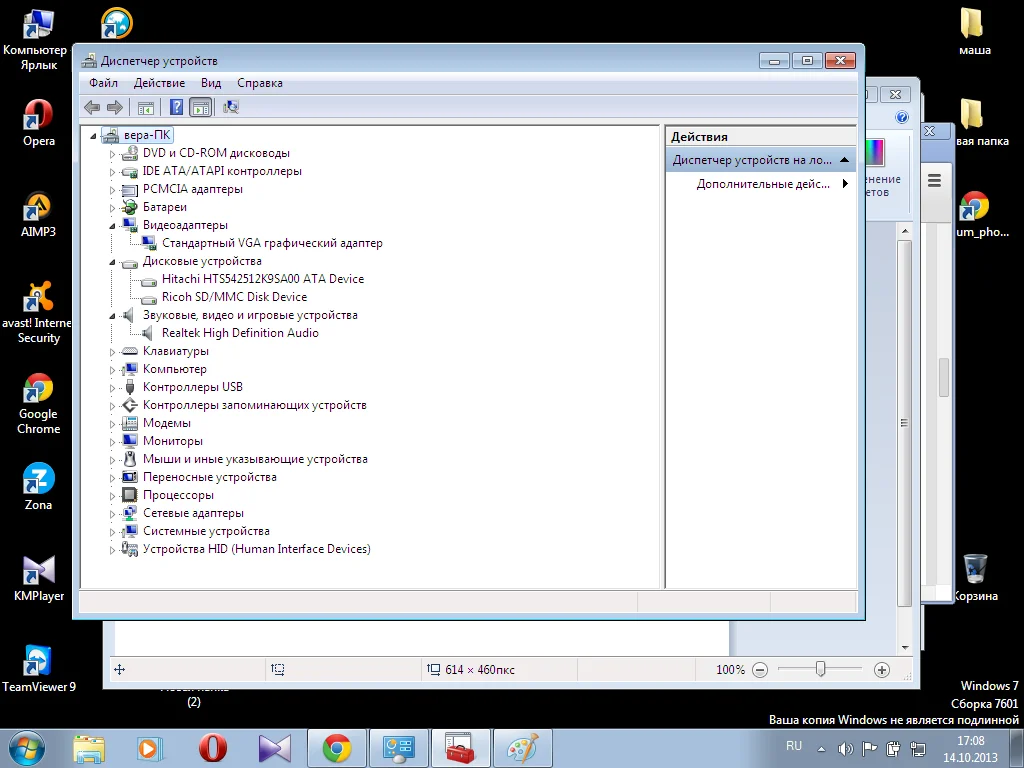Image resolution: width=1024 pixels, height=768 pixels.
Task: Select Переносные устройства entry
Action: point(210,477)
